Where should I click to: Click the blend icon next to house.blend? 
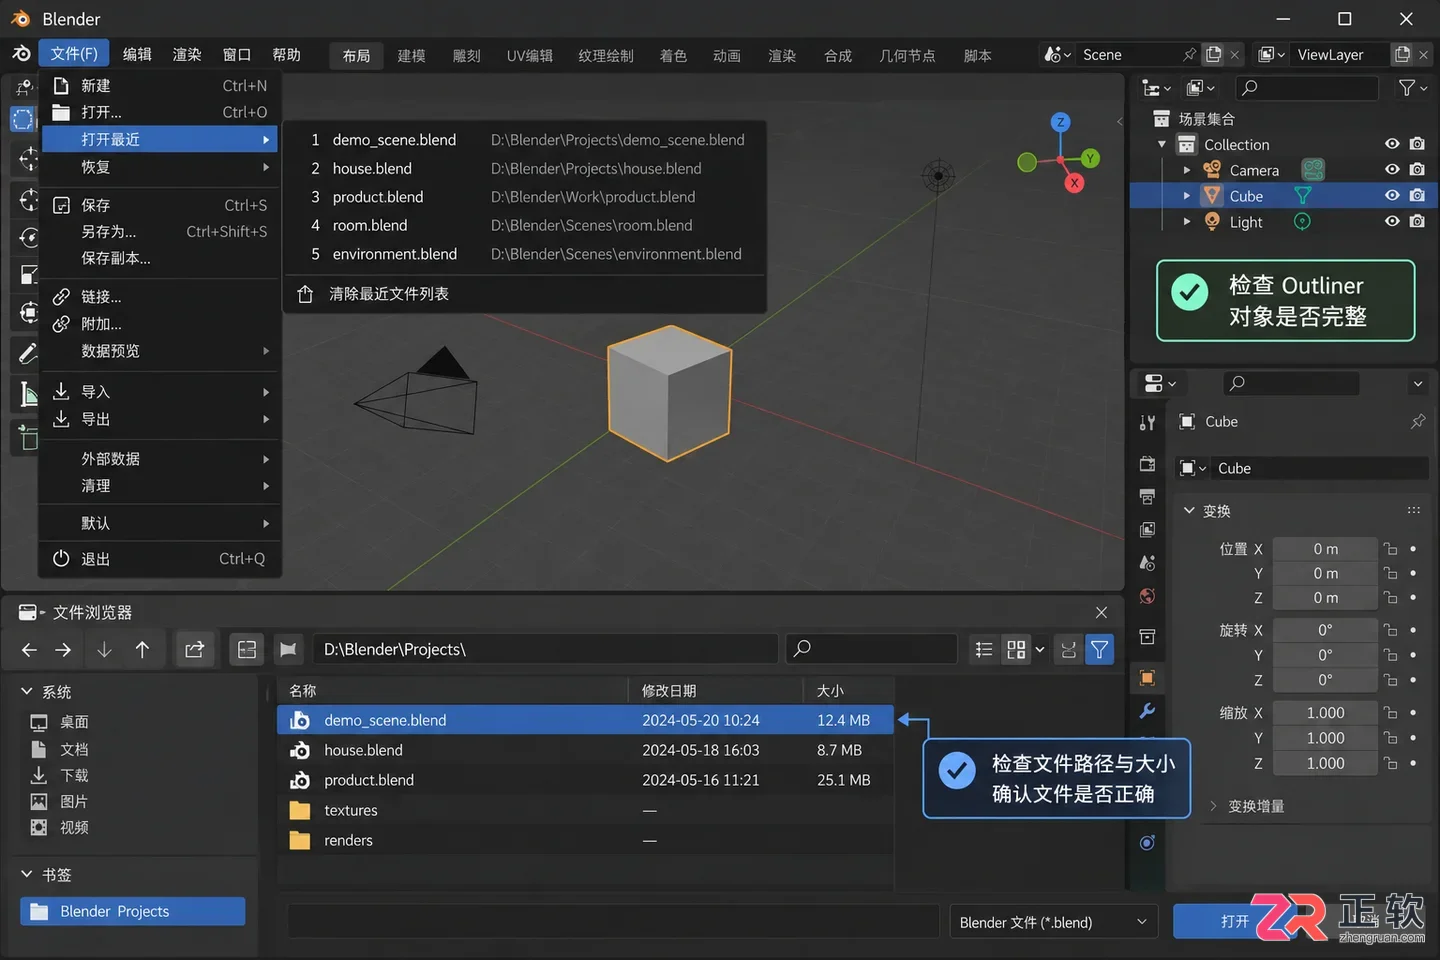[299, 750]
